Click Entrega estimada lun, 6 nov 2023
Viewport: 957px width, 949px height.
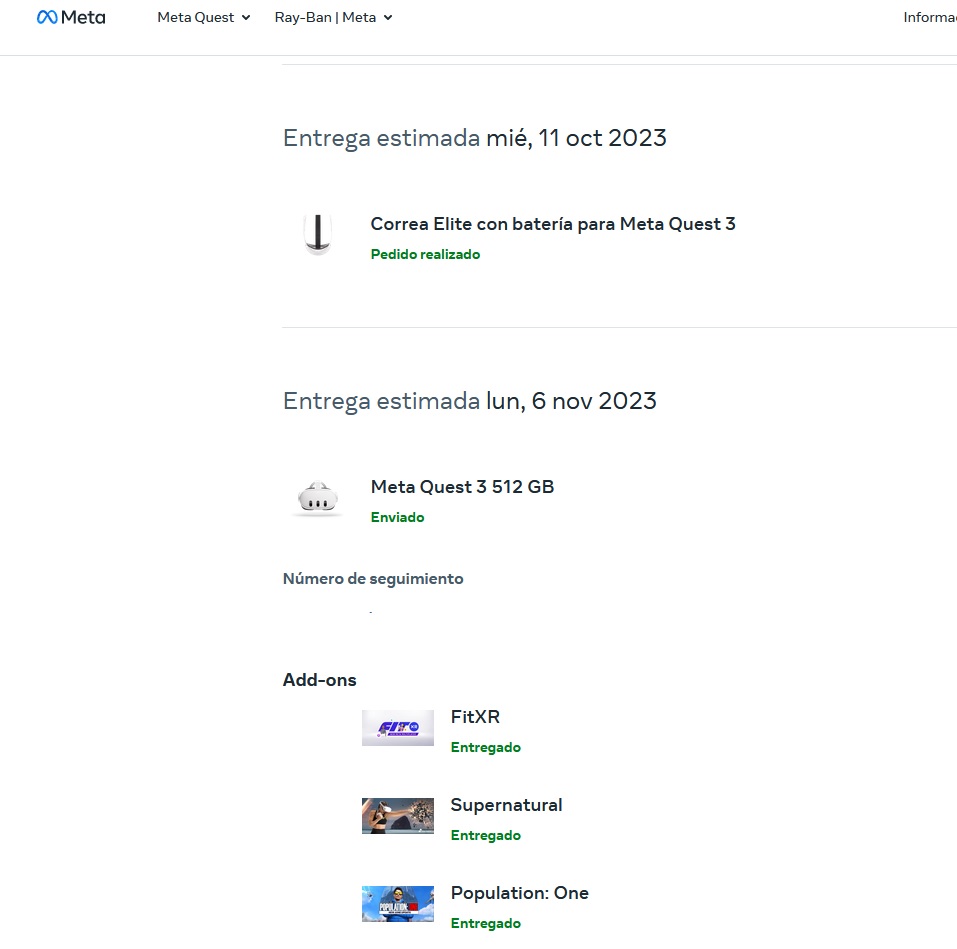pyautogui.click(x=470, y=401)
